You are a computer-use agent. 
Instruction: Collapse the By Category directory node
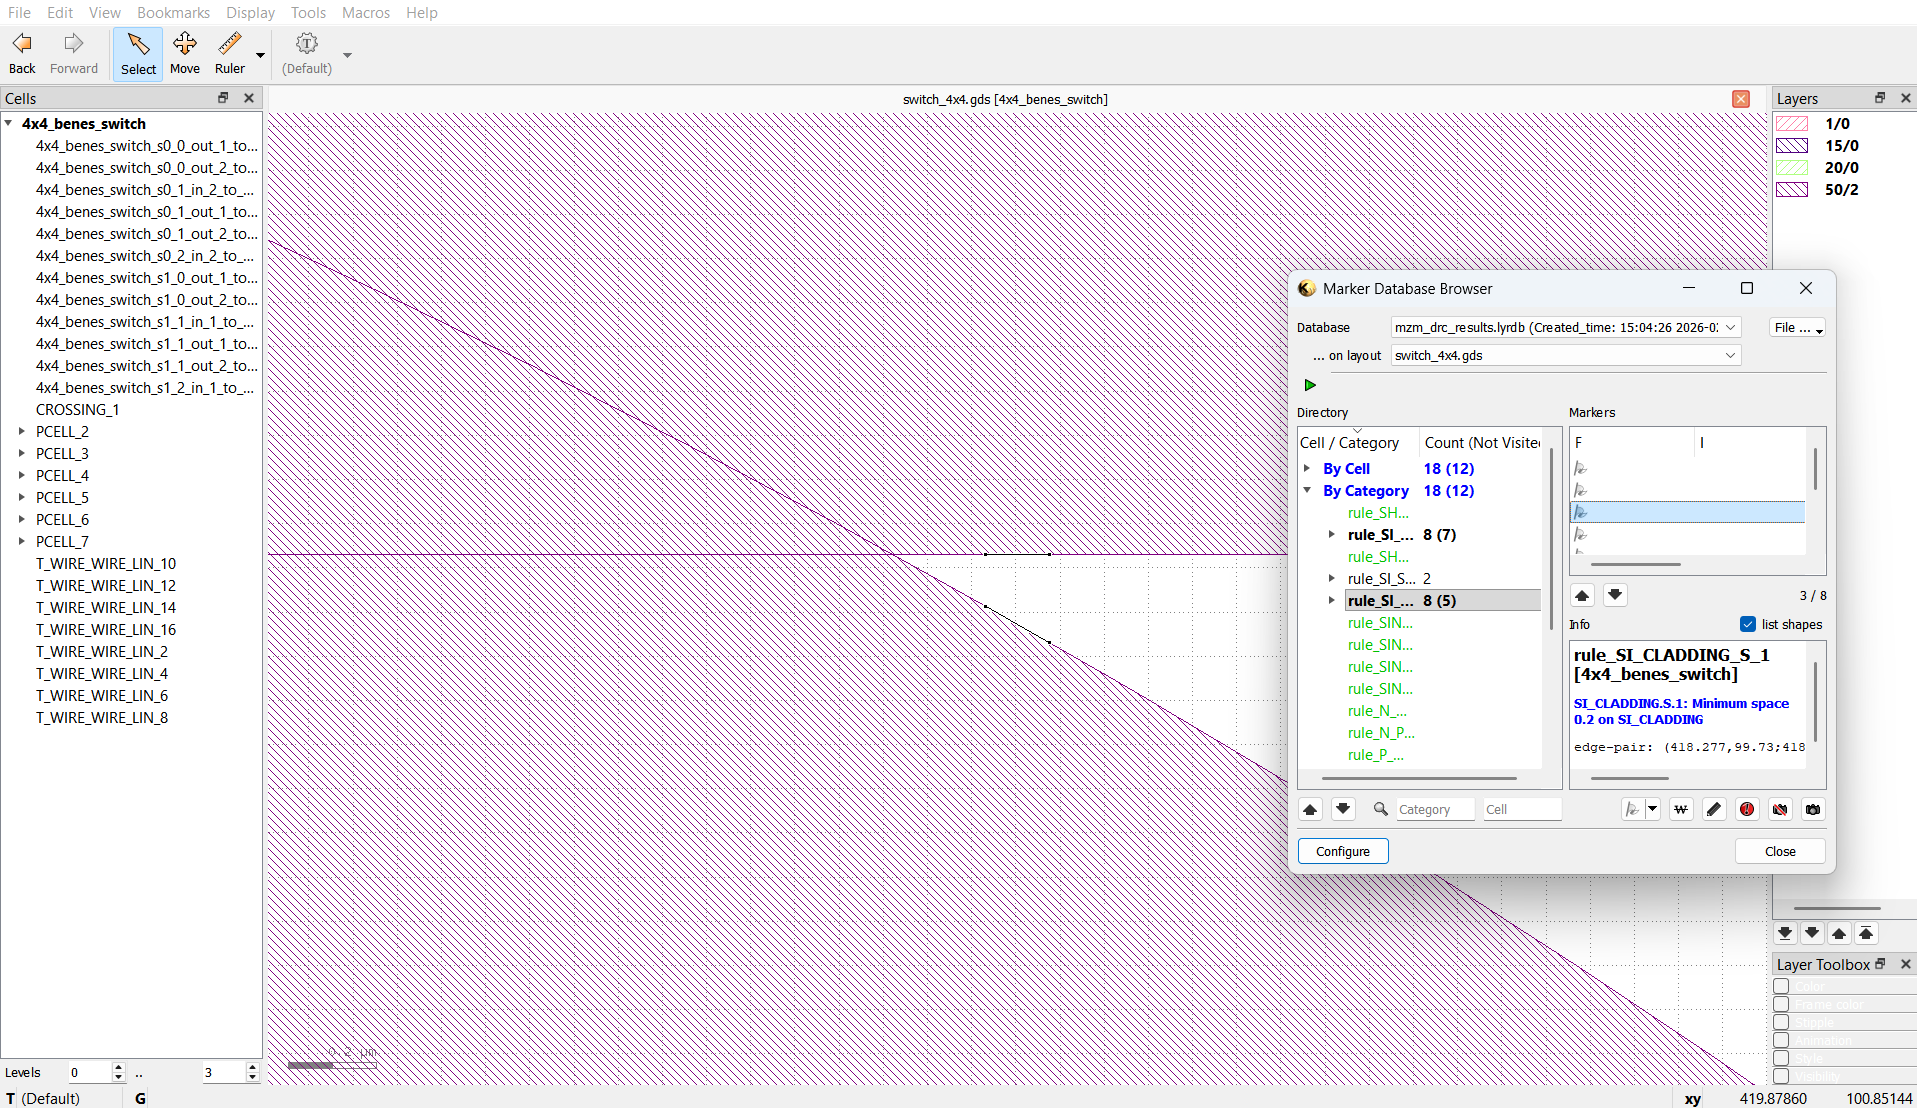[x=1307, y=491]
